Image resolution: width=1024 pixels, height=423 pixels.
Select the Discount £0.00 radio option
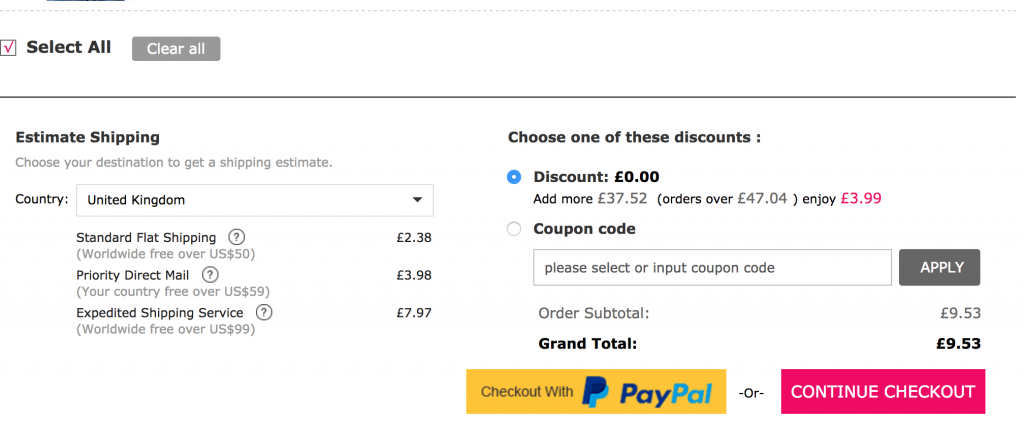(514, 177)
